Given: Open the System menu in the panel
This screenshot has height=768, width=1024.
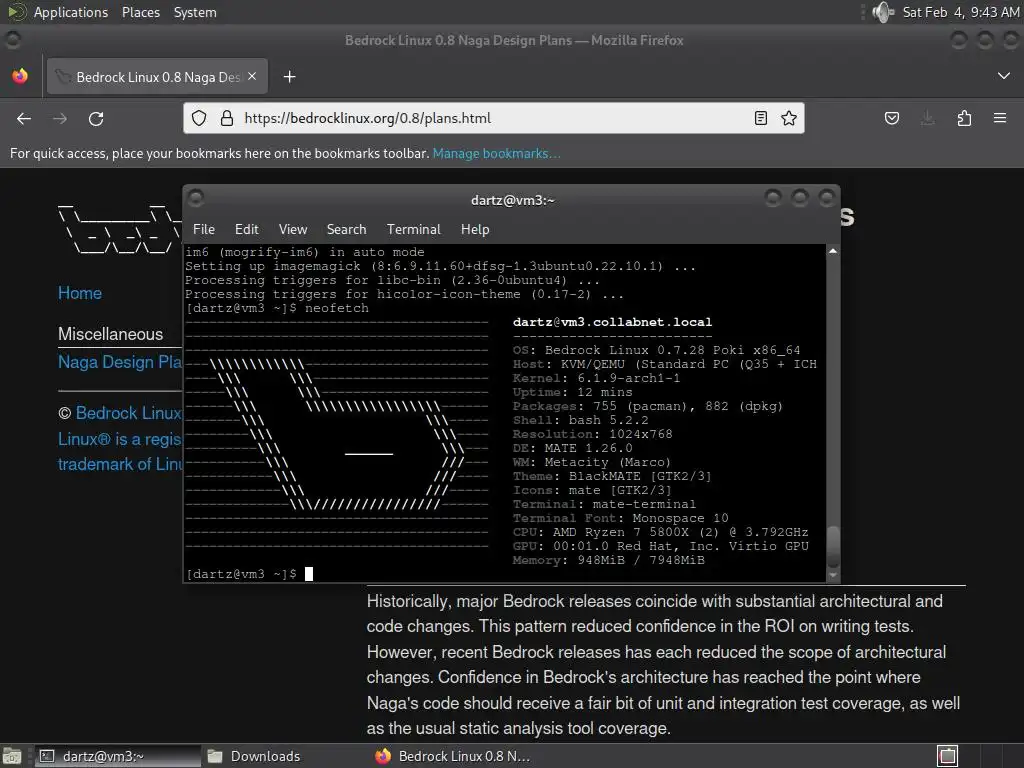Looking at the screenshot, I should [x=195, y=12].
